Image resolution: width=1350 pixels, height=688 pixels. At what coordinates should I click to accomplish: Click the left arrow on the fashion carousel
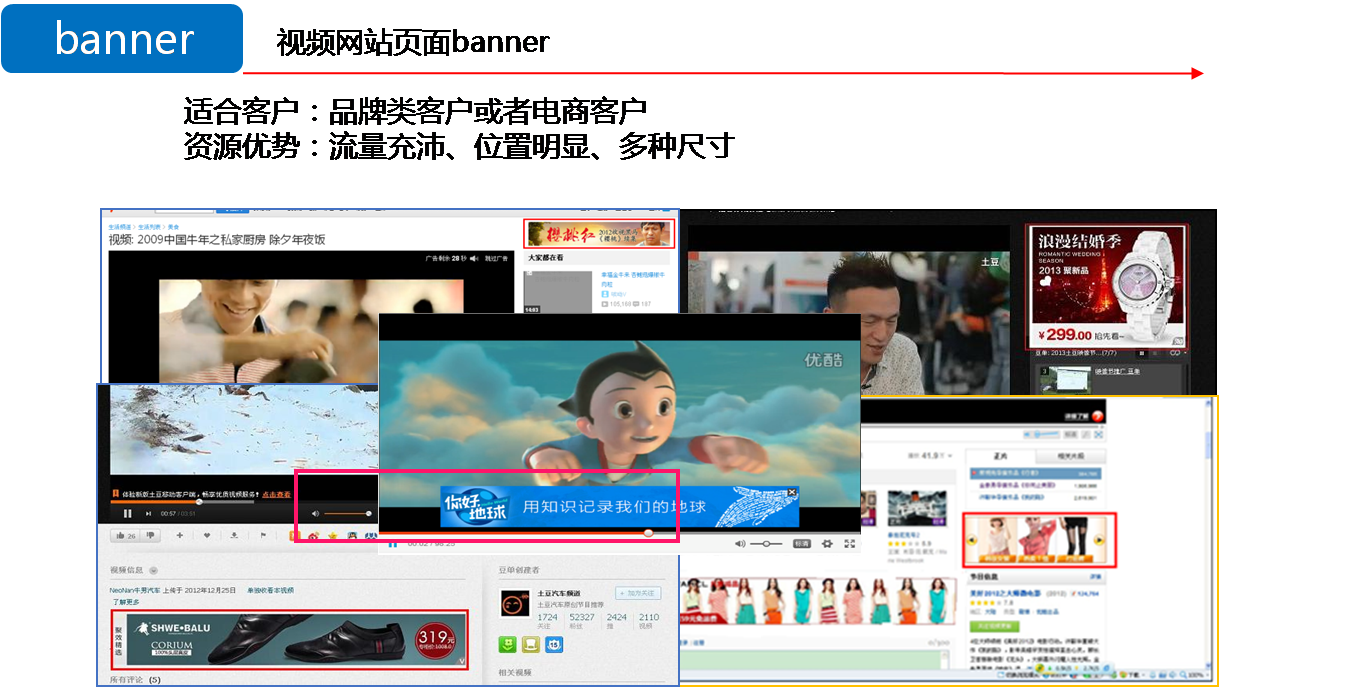(971, 540)
